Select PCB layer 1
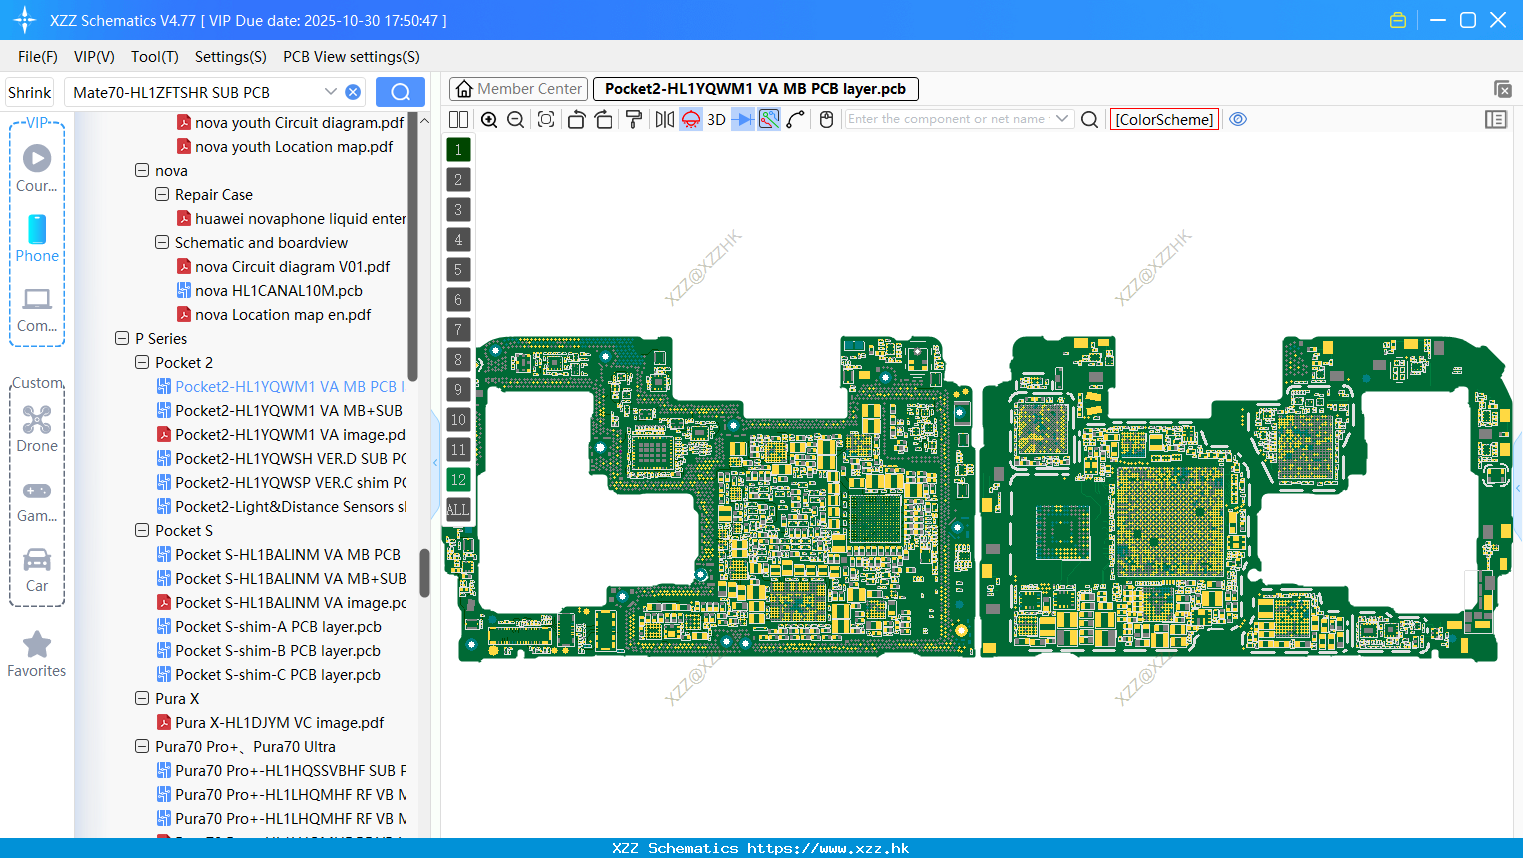 pyautogui.click(x=458, y=149)
